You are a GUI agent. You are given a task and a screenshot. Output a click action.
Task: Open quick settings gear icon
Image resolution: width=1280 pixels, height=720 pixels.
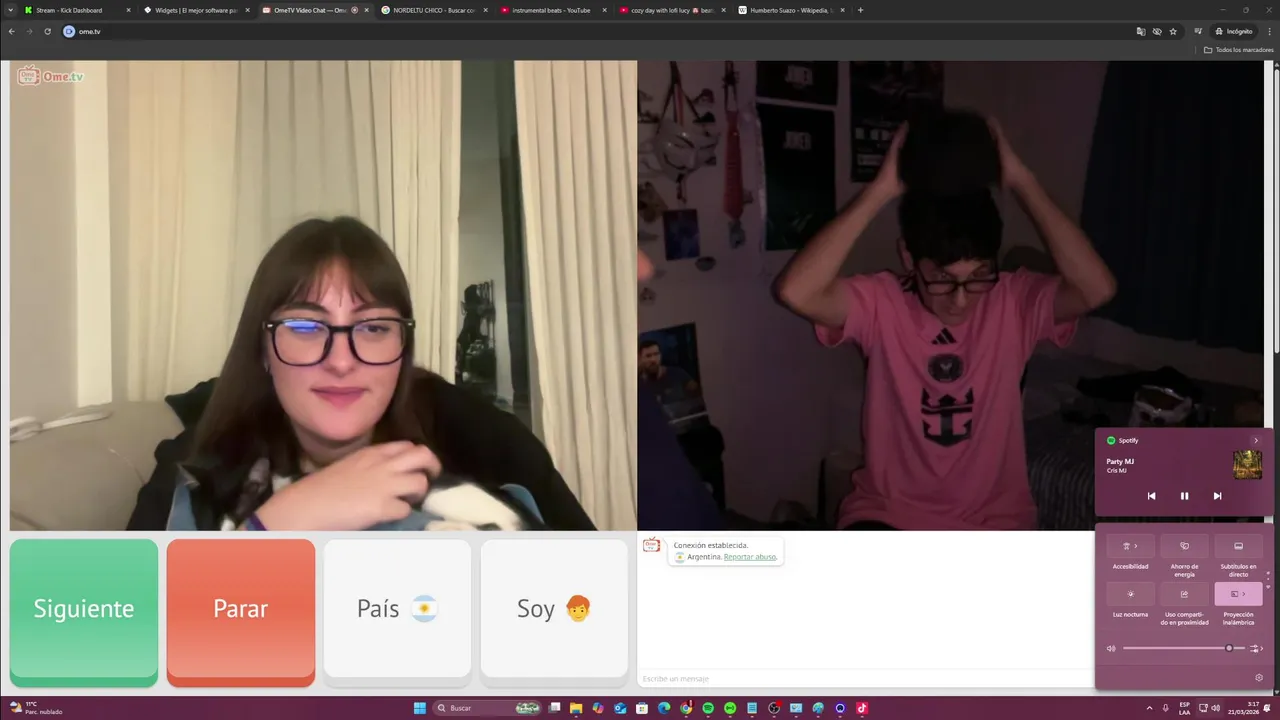1259,677
